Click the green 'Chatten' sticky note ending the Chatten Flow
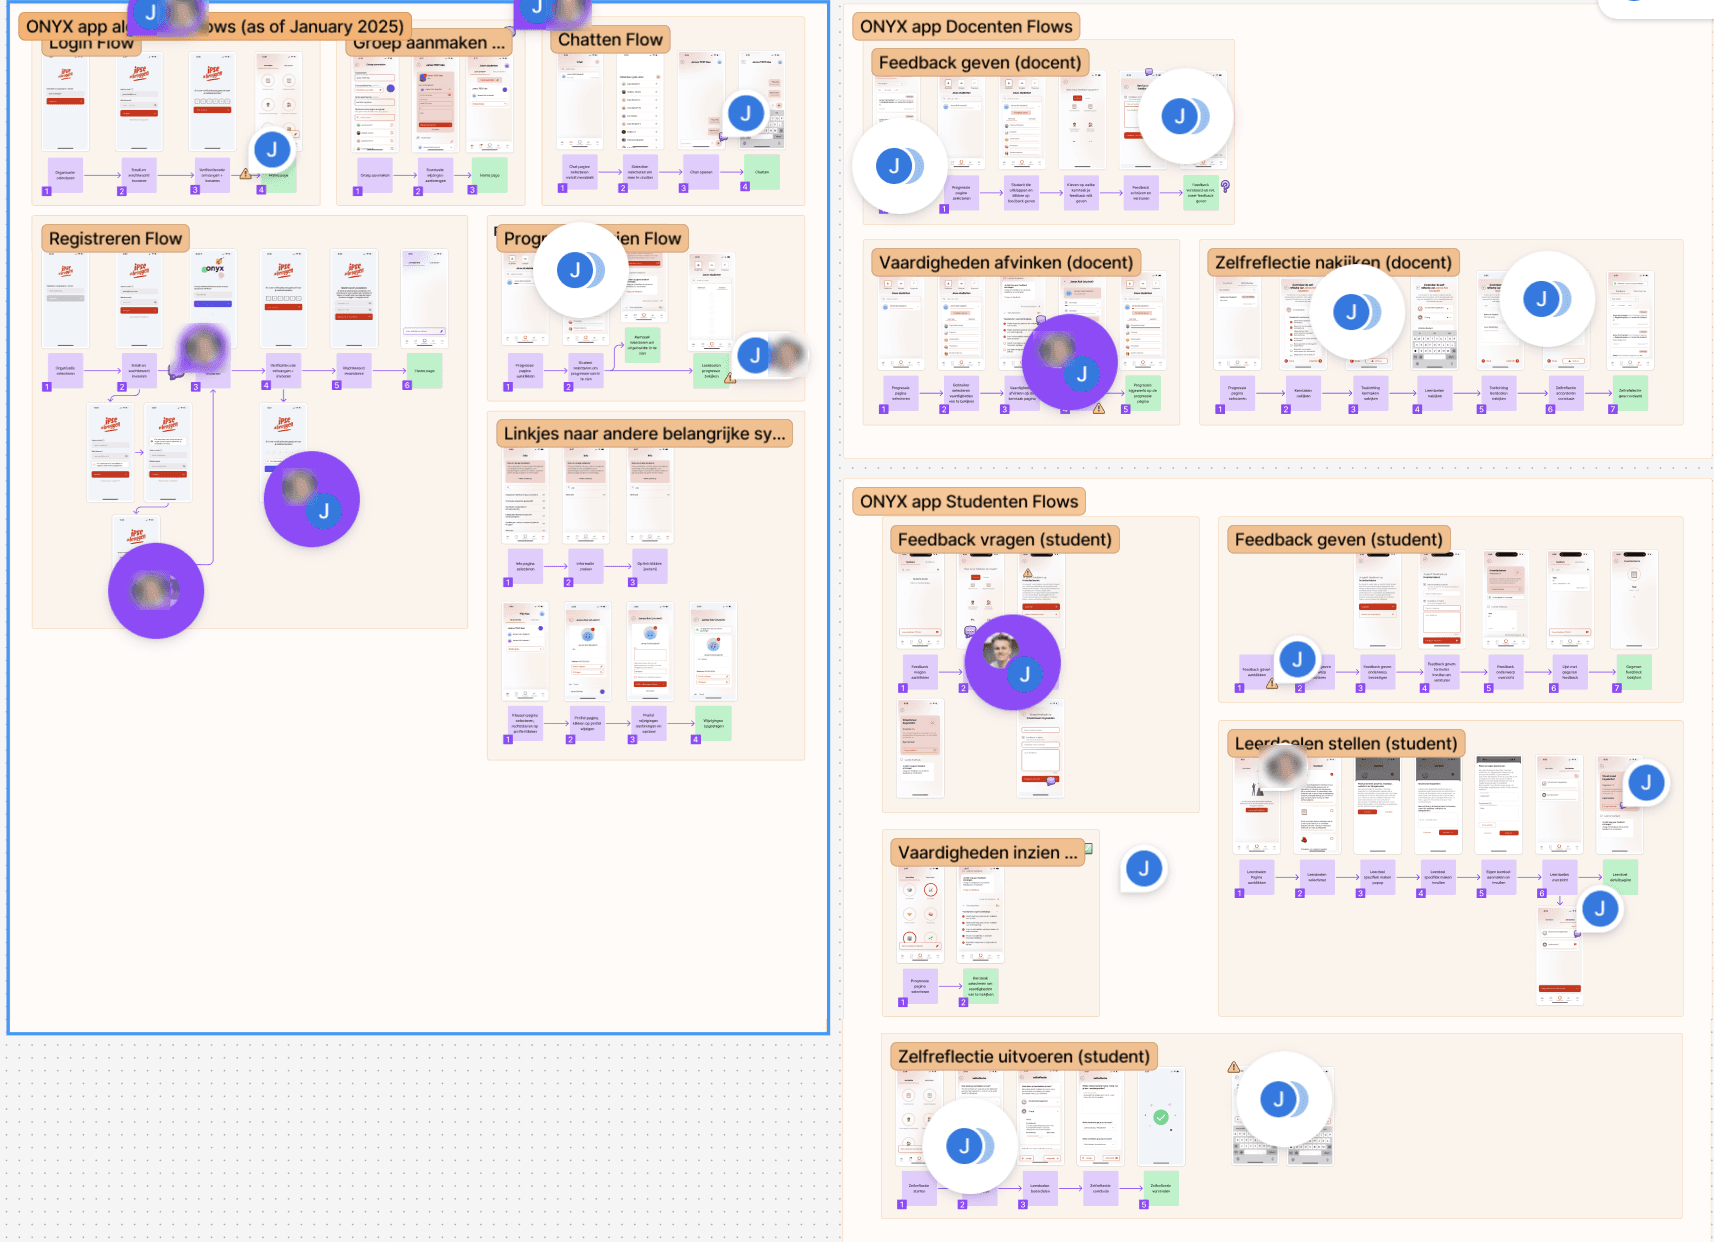This screenshot has height=1242, width=1714. [761, 173]
